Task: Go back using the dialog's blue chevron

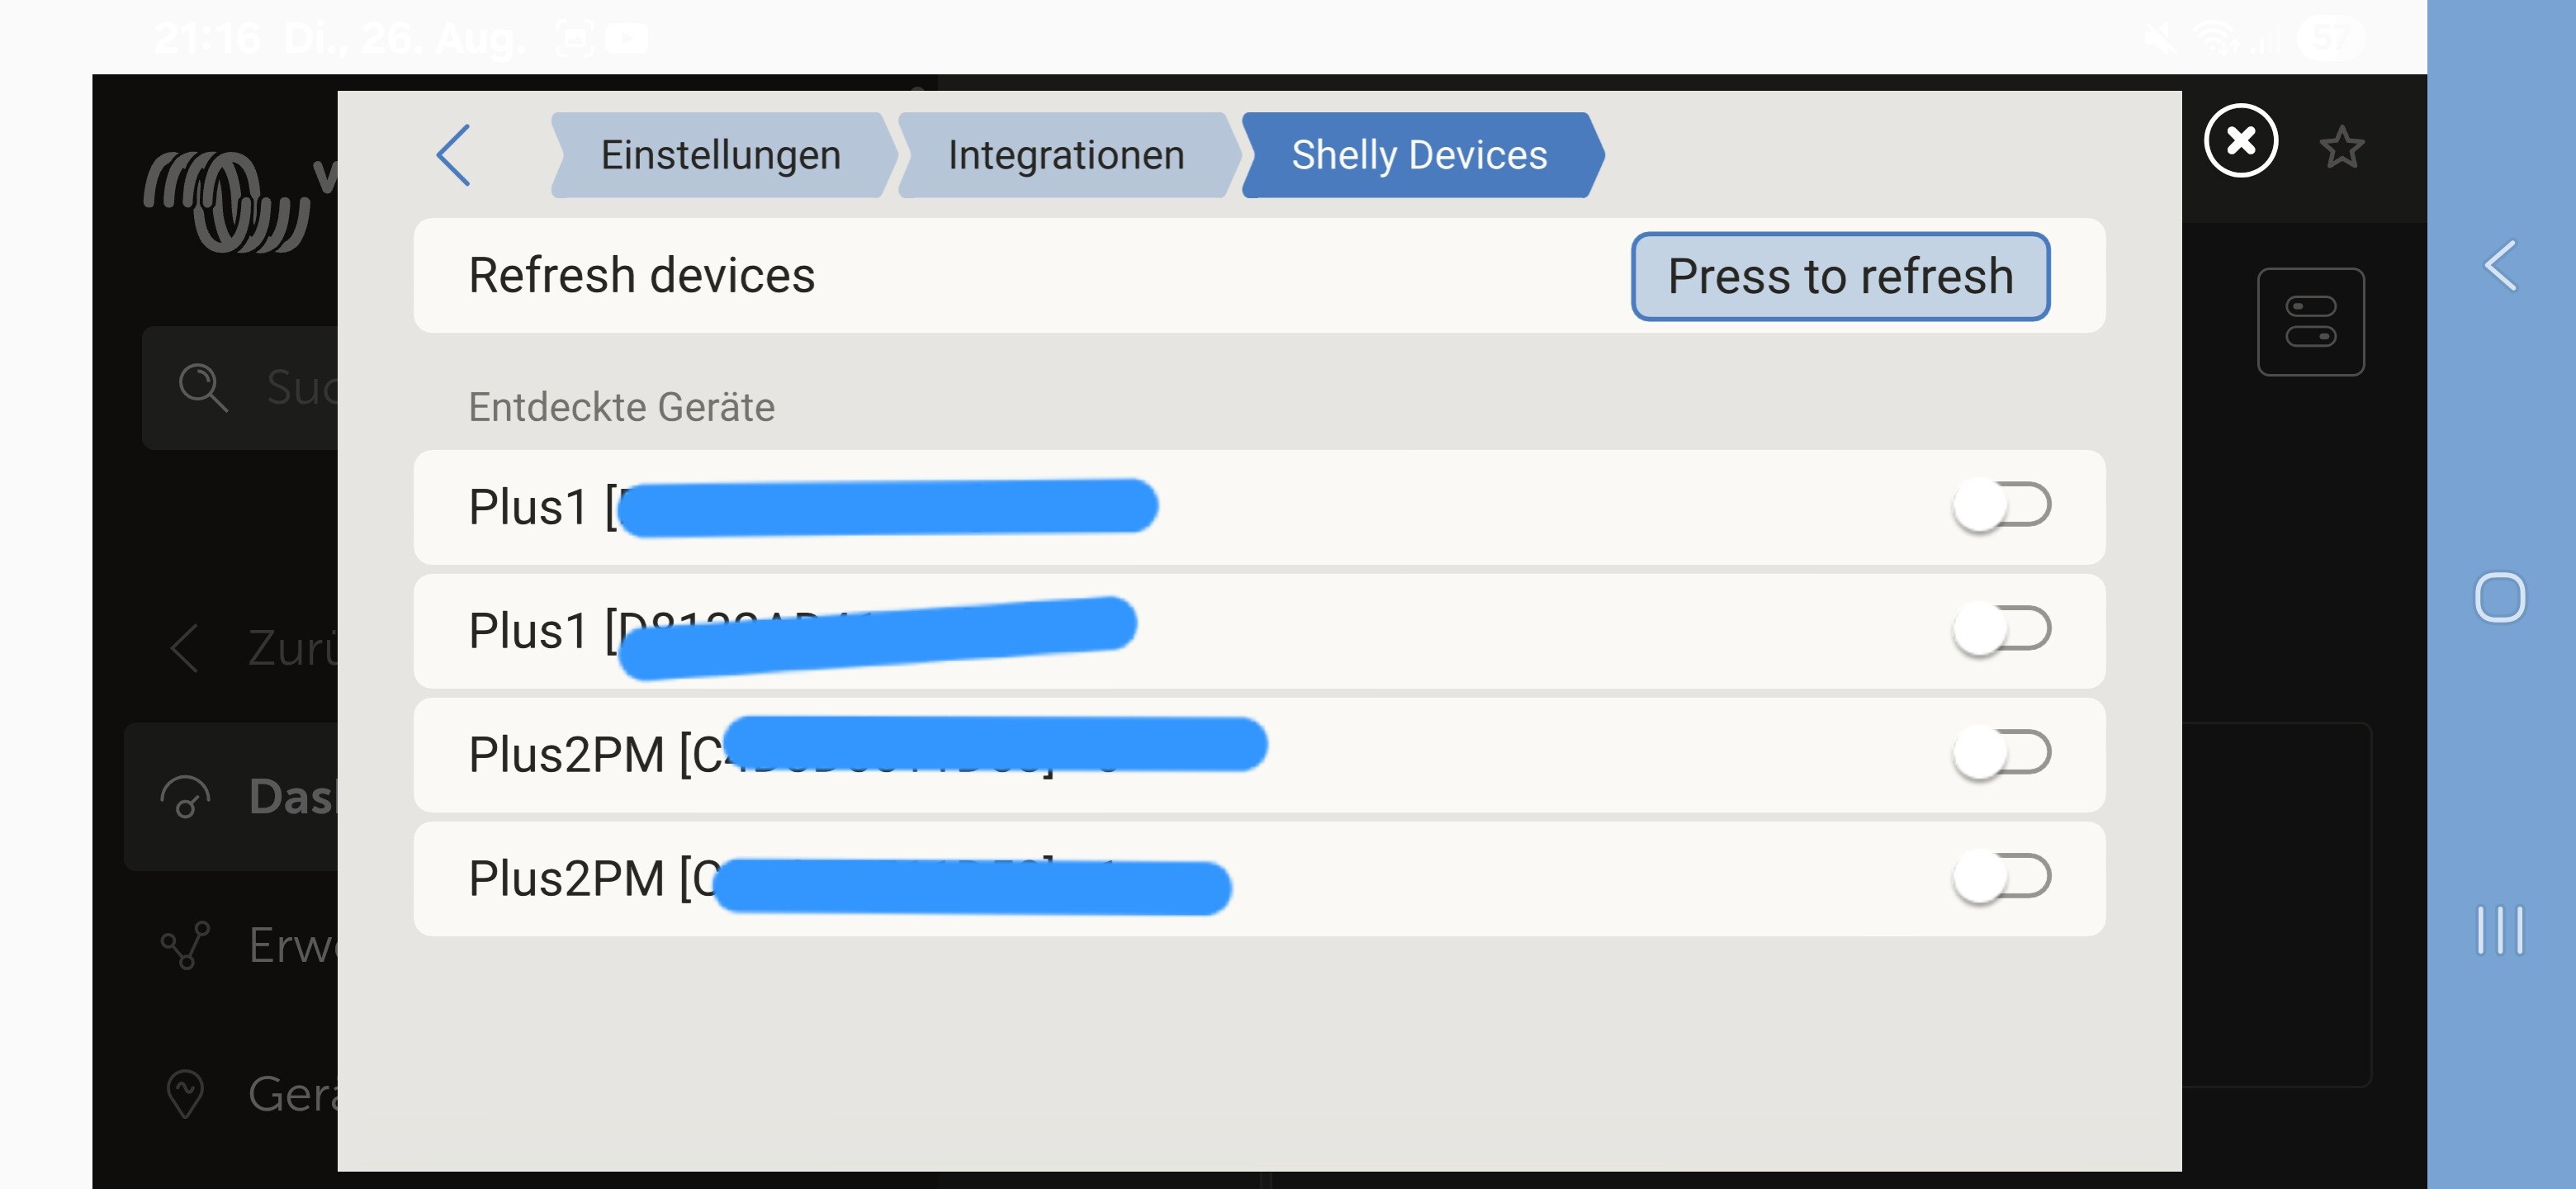Action: pos(454,155)
